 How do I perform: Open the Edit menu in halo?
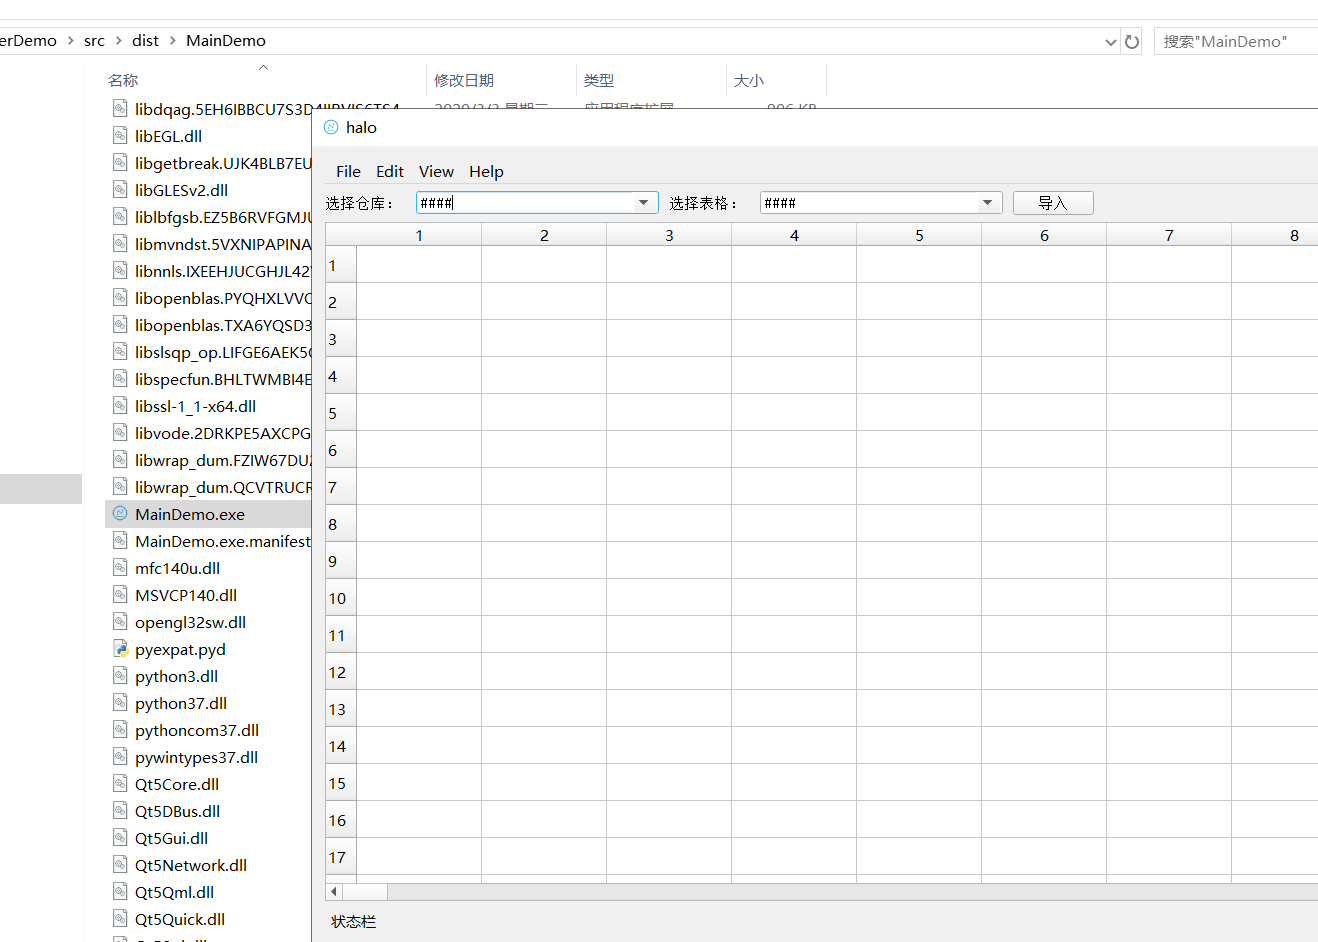pyautogui.click(x=390, y=171)
